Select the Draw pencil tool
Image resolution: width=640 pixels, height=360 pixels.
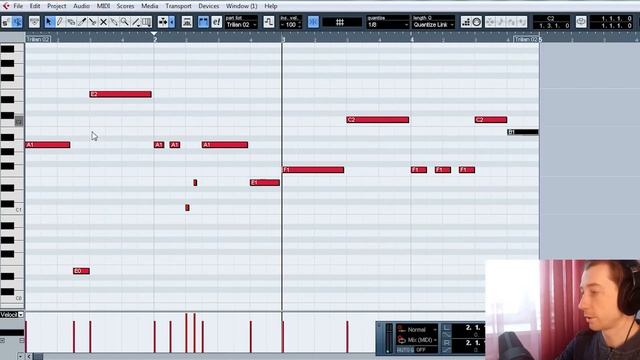coord(60,22)
